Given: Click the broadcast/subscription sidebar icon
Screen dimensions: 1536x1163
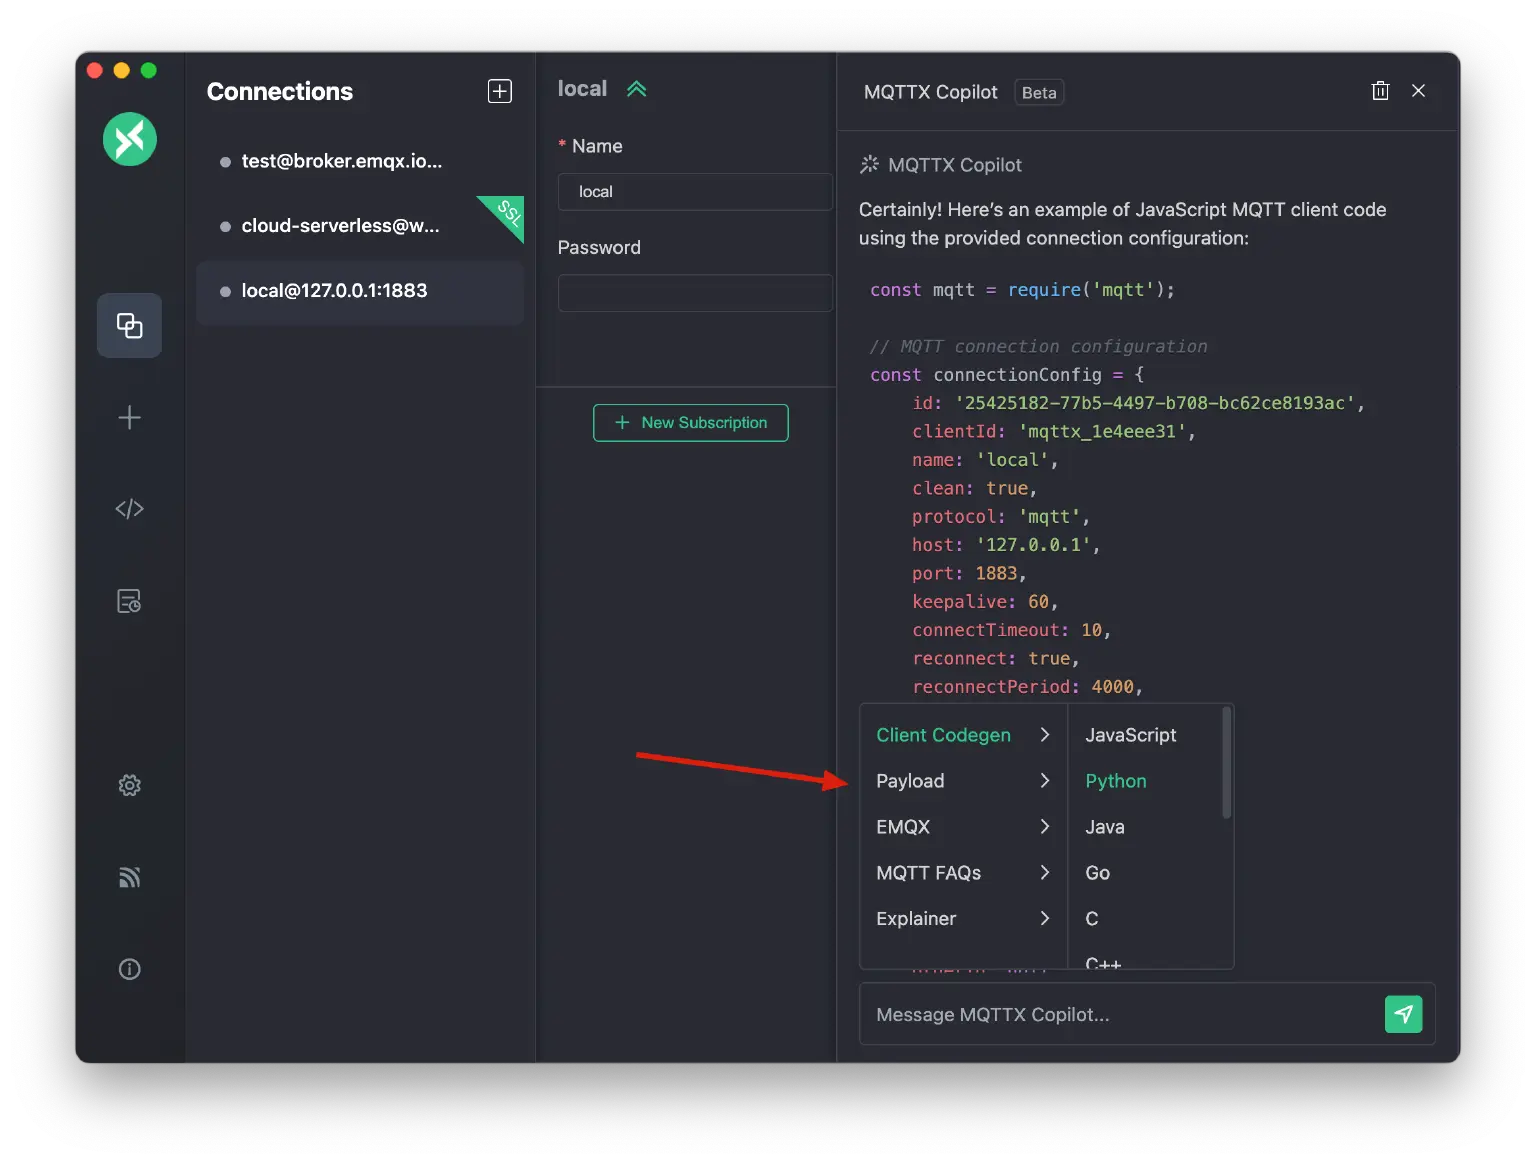Looking at the screenshot, I should point(129,877).
